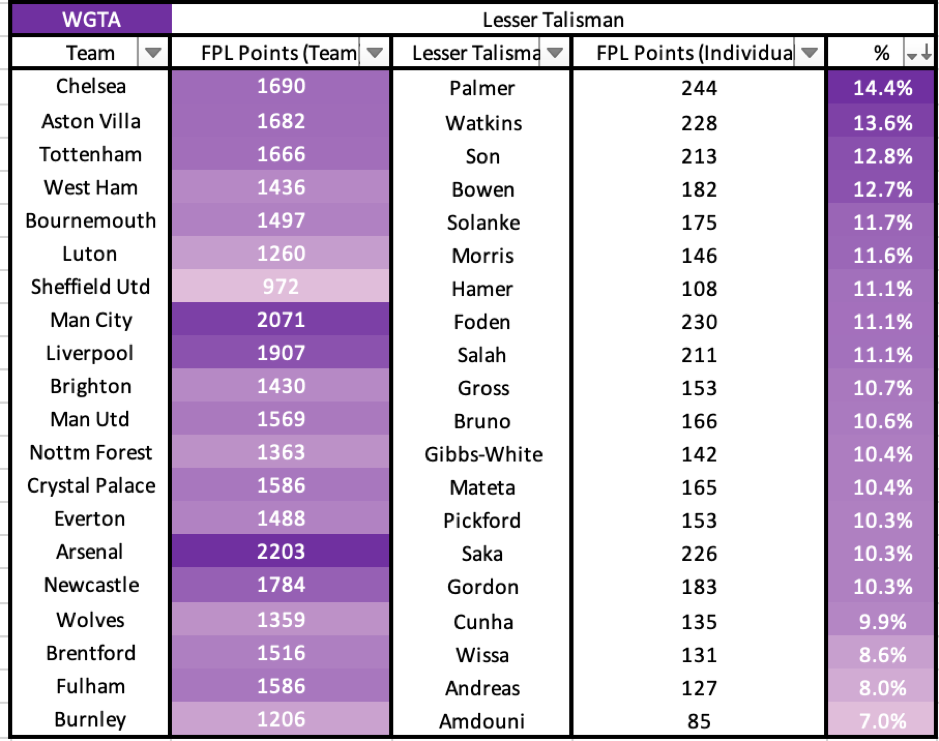Image resolution: width=939 pixels, height=741 pixels.
Task: Open the FPL Points (Individual) filter dropdown
Action: tap(809, 54)
